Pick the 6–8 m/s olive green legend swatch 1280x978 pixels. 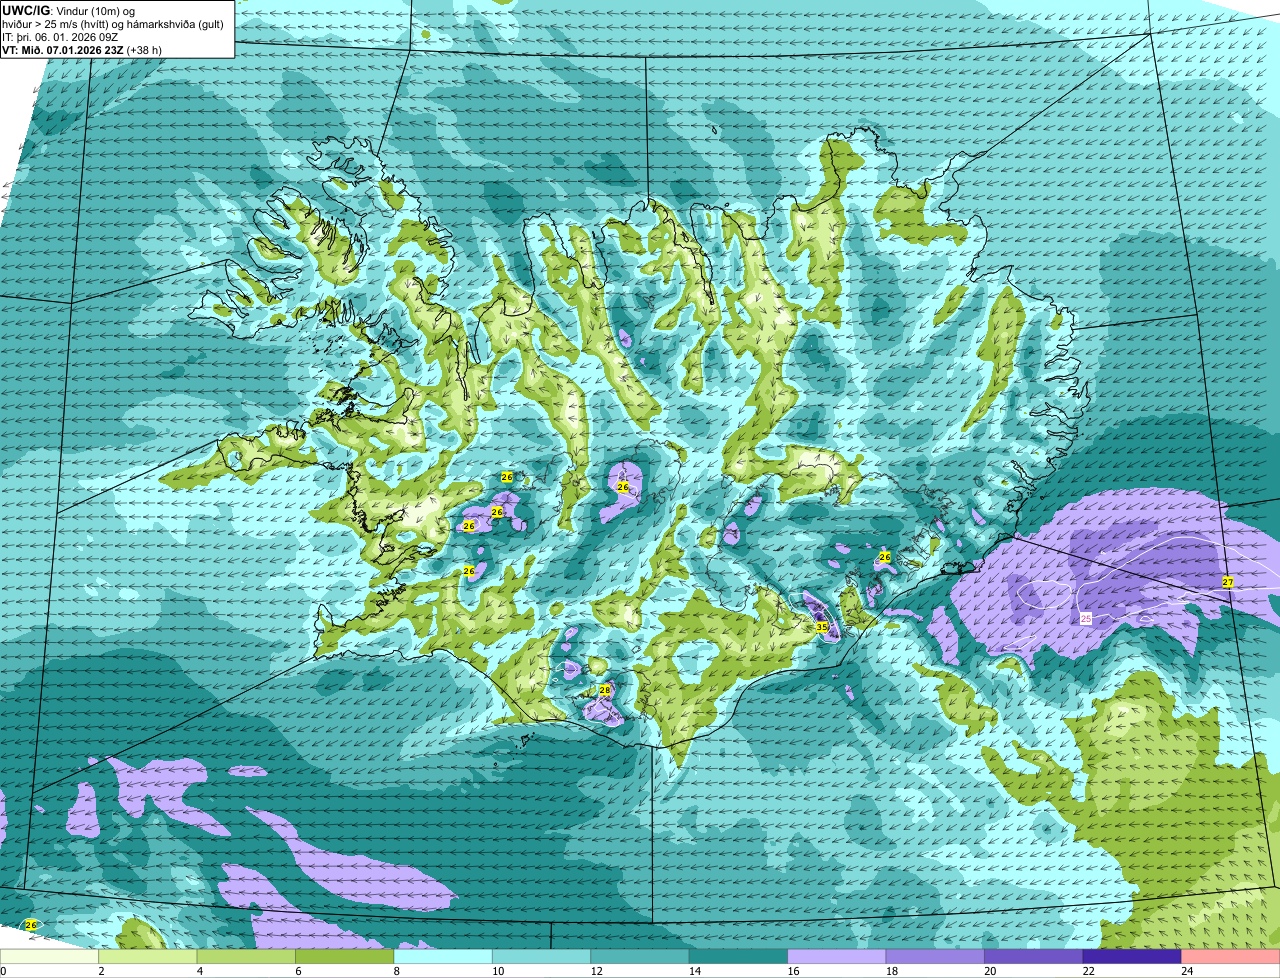coord(345,957)
